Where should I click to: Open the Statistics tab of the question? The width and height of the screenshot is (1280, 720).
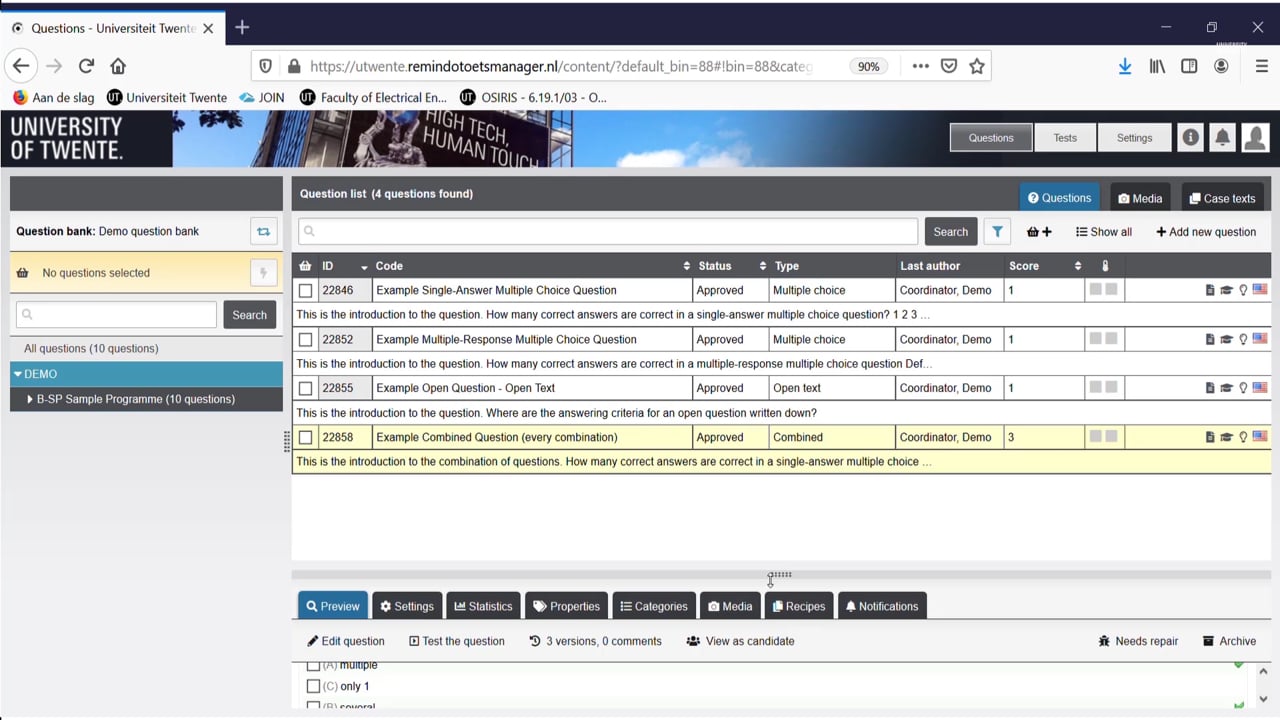(483, 606)
